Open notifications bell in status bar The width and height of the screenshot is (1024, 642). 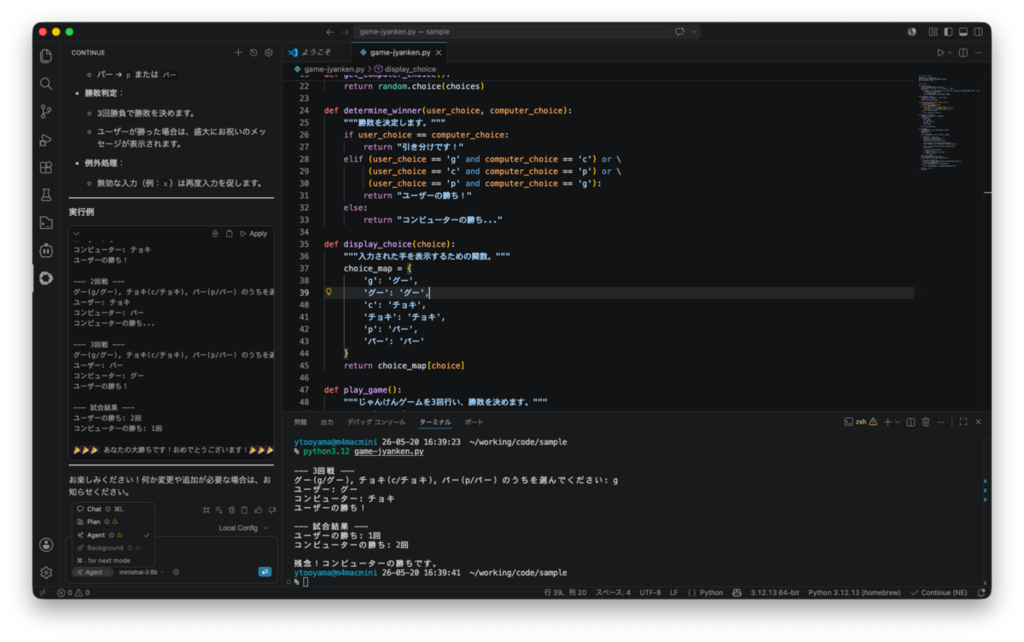click(x=981, y=592)
